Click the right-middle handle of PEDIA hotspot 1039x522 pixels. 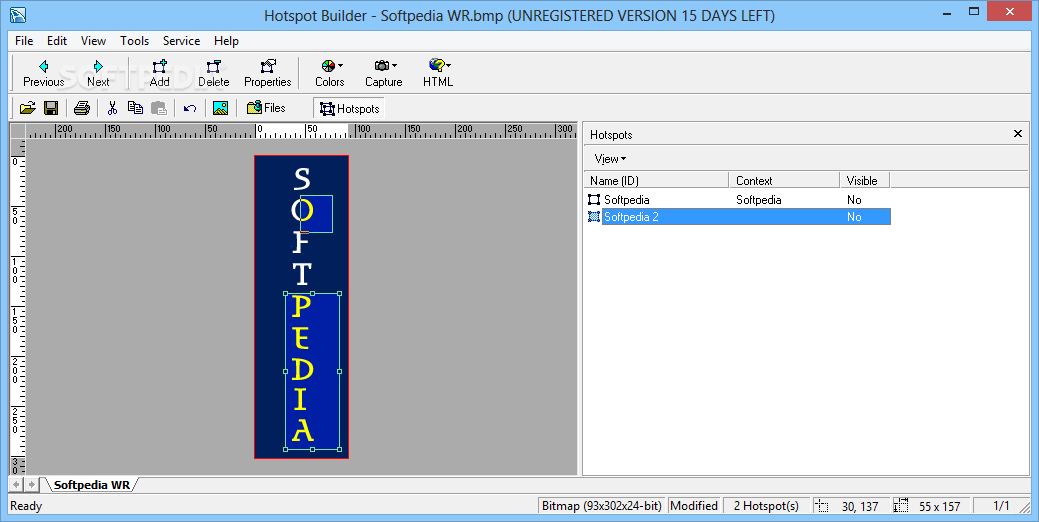[340, 372]
